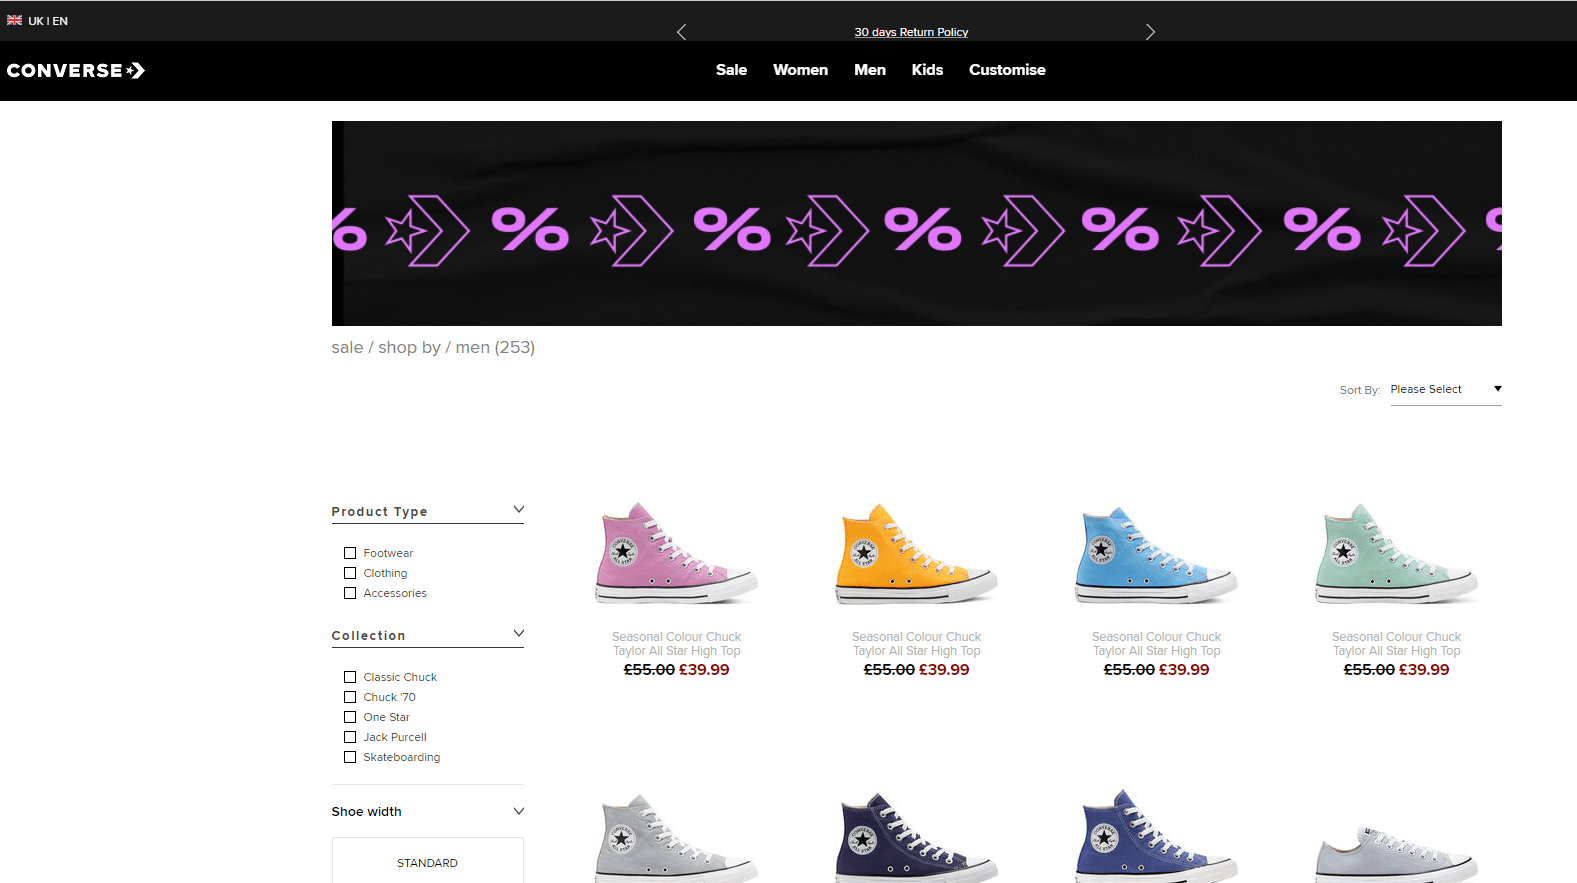Check the Jack Purcell filter
This screenshot has height=883, width=1577.
tap(350, 737)
